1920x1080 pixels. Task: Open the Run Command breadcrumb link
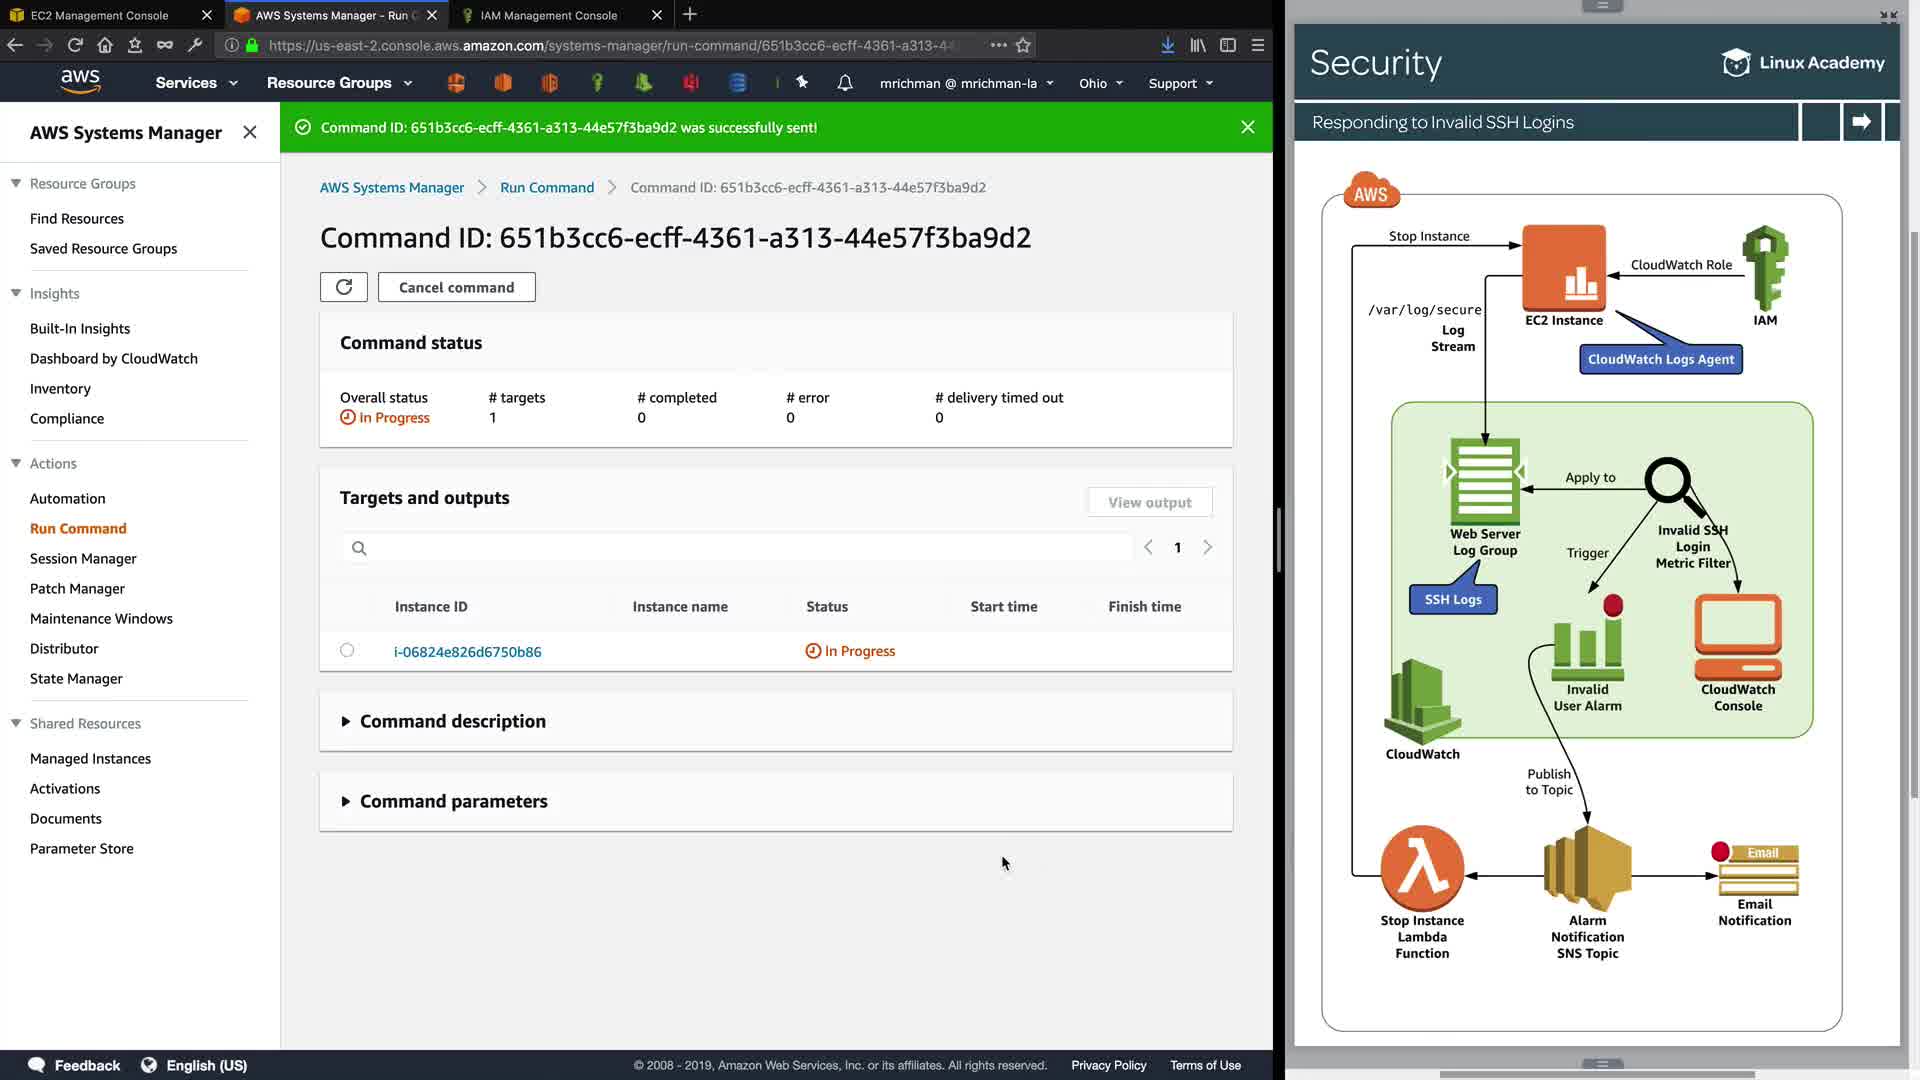(x=546, y=187)
